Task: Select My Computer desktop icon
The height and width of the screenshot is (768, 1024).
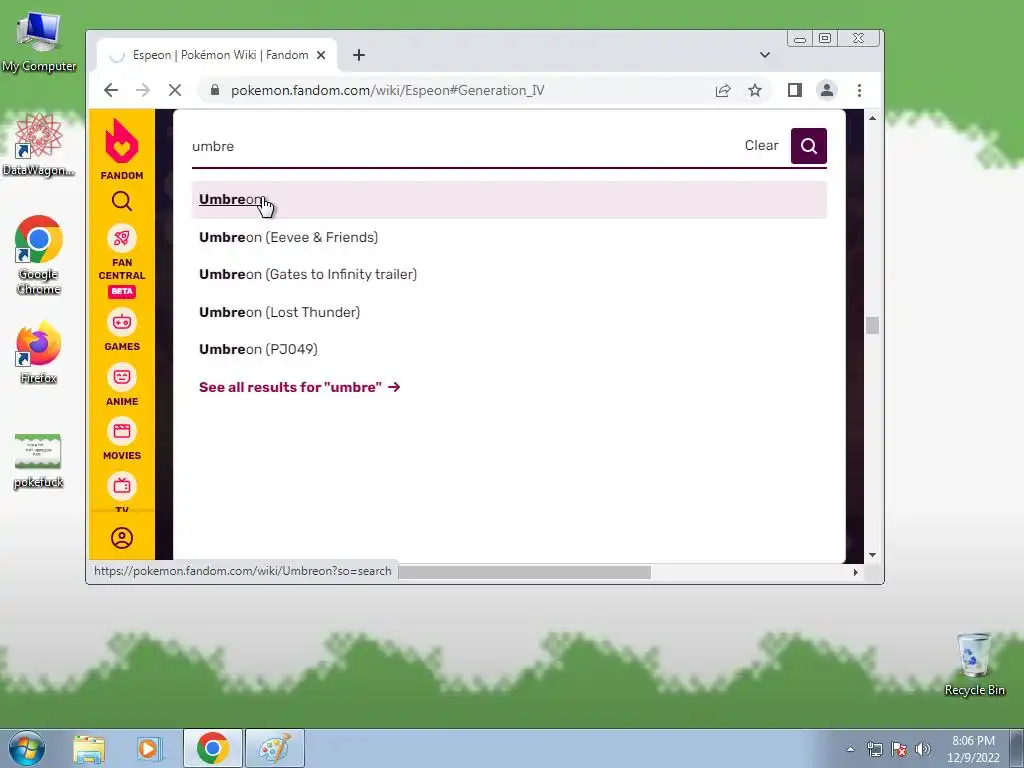Action: click(x=39, y=42)
